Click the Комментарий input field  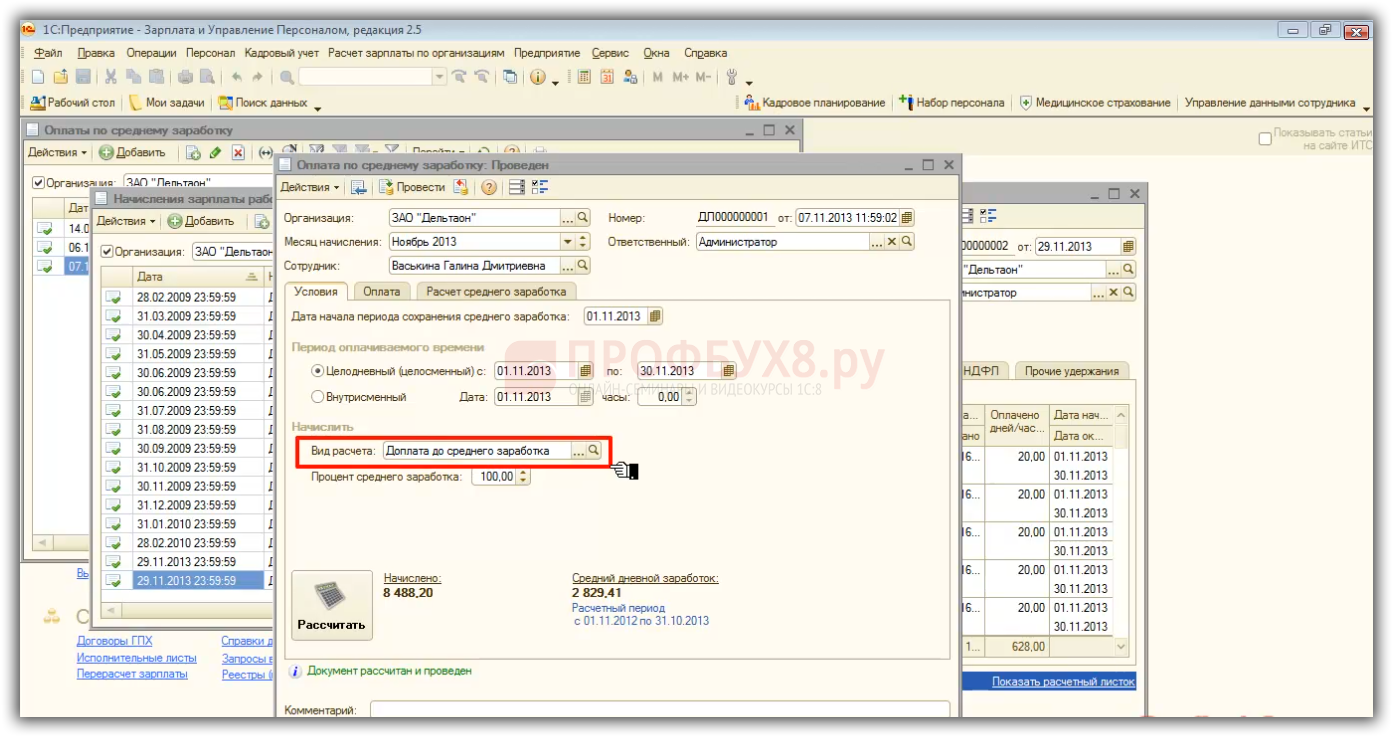[660, 710]
